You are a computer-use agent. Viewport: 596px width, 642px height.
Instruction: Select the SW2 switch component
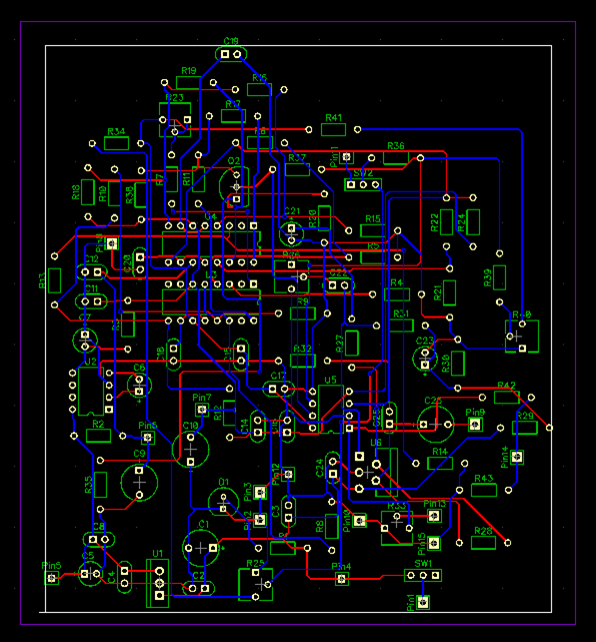tap(363, 185)
